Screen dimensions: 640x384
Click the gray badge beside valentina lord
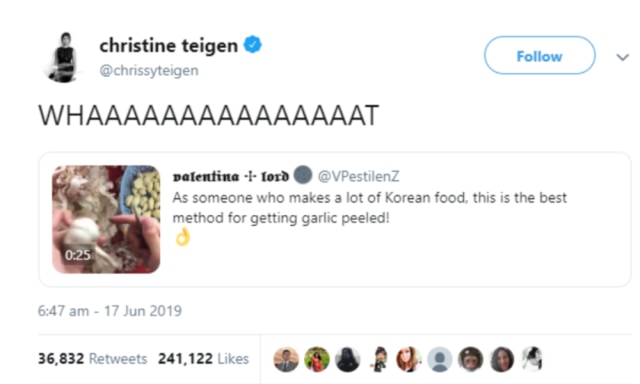pyautogui.click(x=303, y=175)
